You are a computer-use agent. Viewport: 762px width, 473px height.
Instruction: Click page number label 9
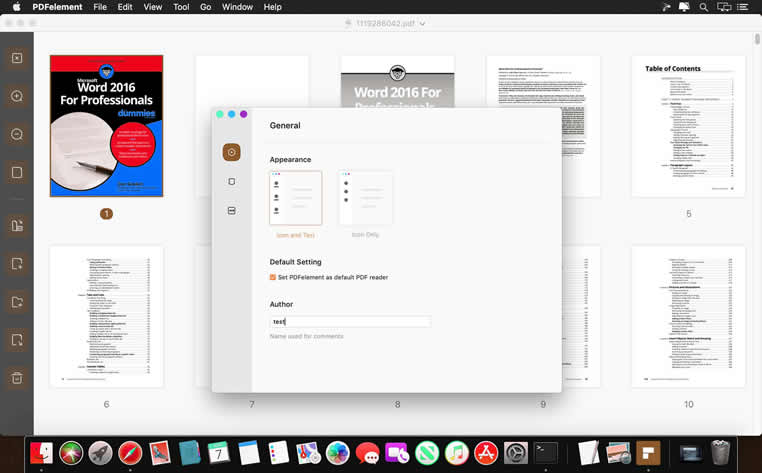click(x=543, y=404)
